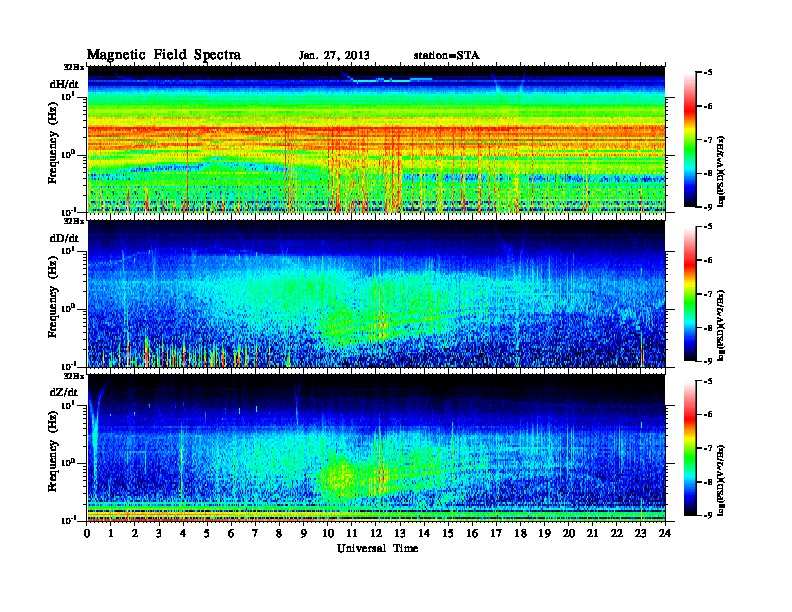Click the "-7" tick on dD/dt color bar
792x612 pixels.
click(x=708, y=294)
